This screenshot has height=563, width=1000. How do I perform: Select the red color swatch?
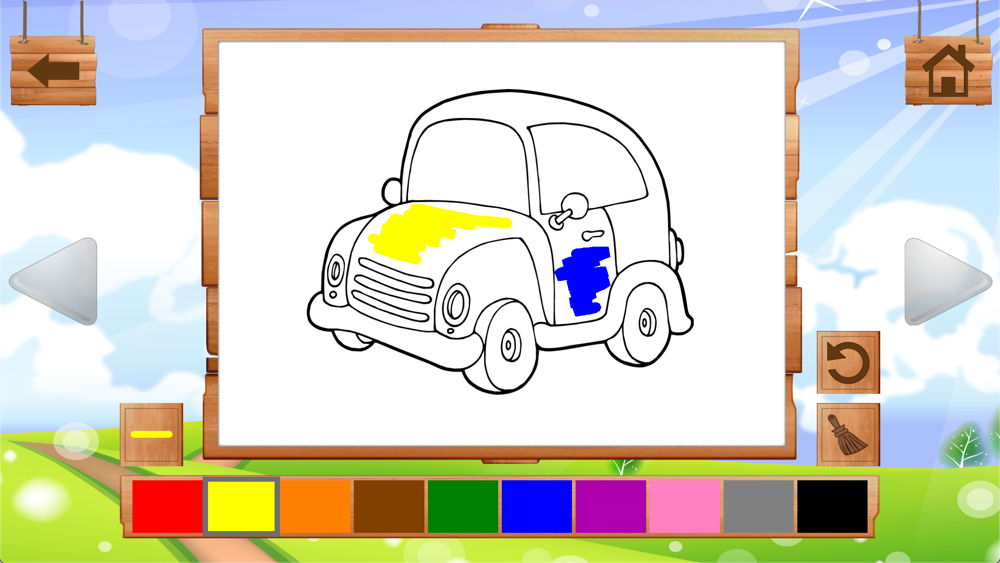167,506
